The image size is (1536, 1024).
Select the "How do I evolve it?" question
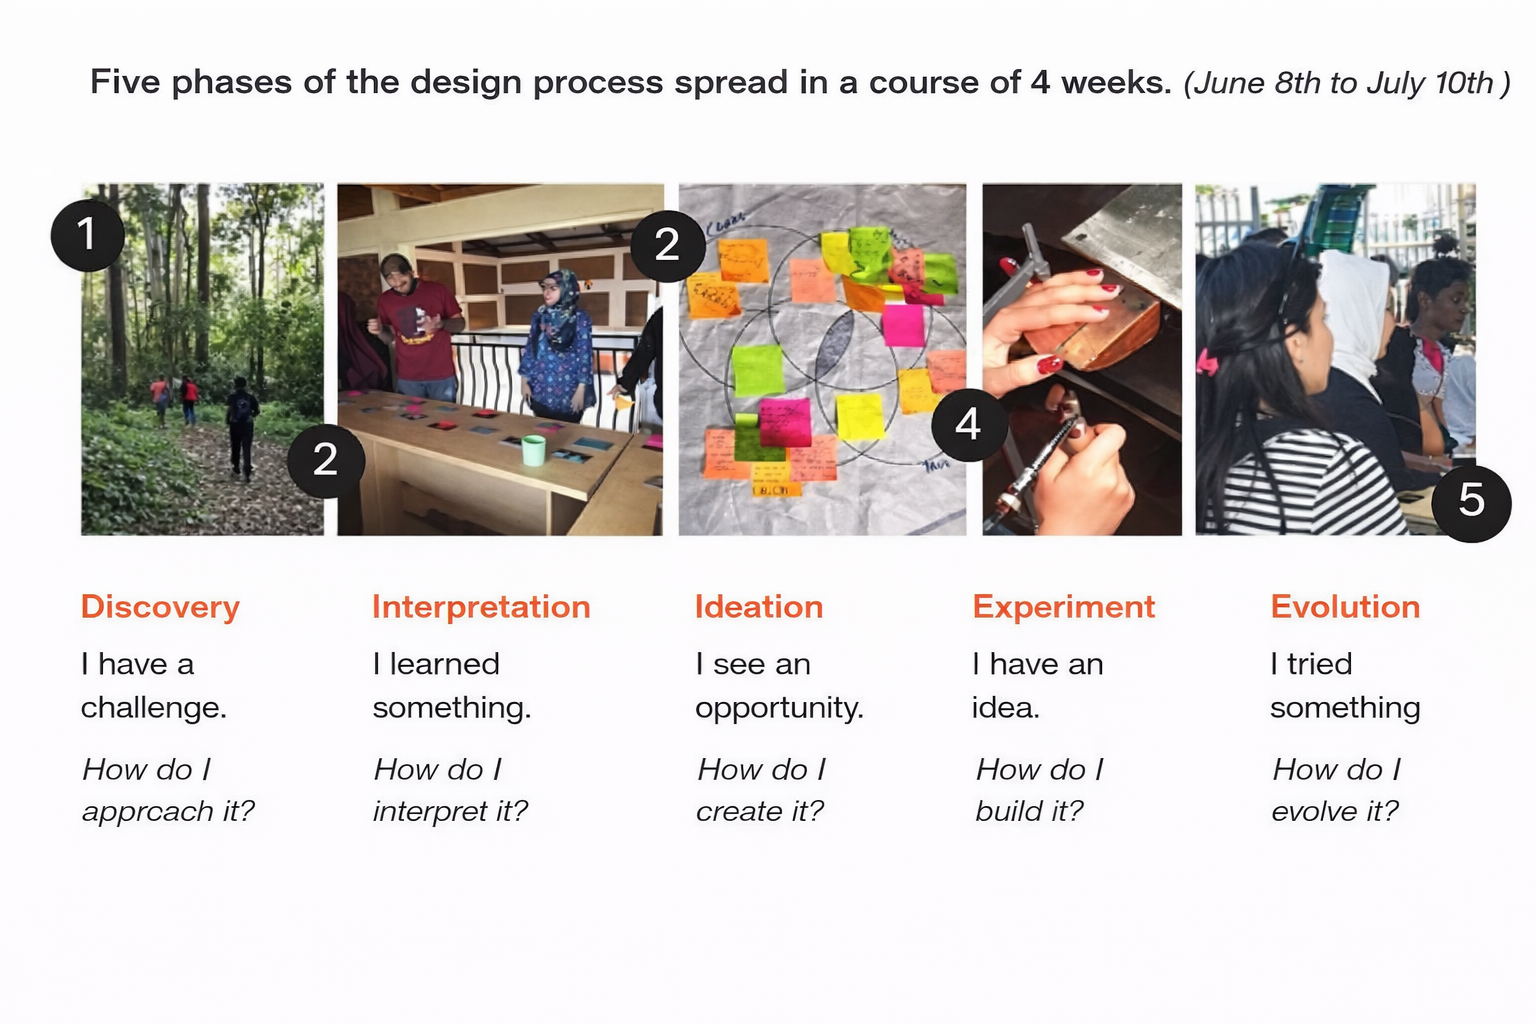[1336, 790]
